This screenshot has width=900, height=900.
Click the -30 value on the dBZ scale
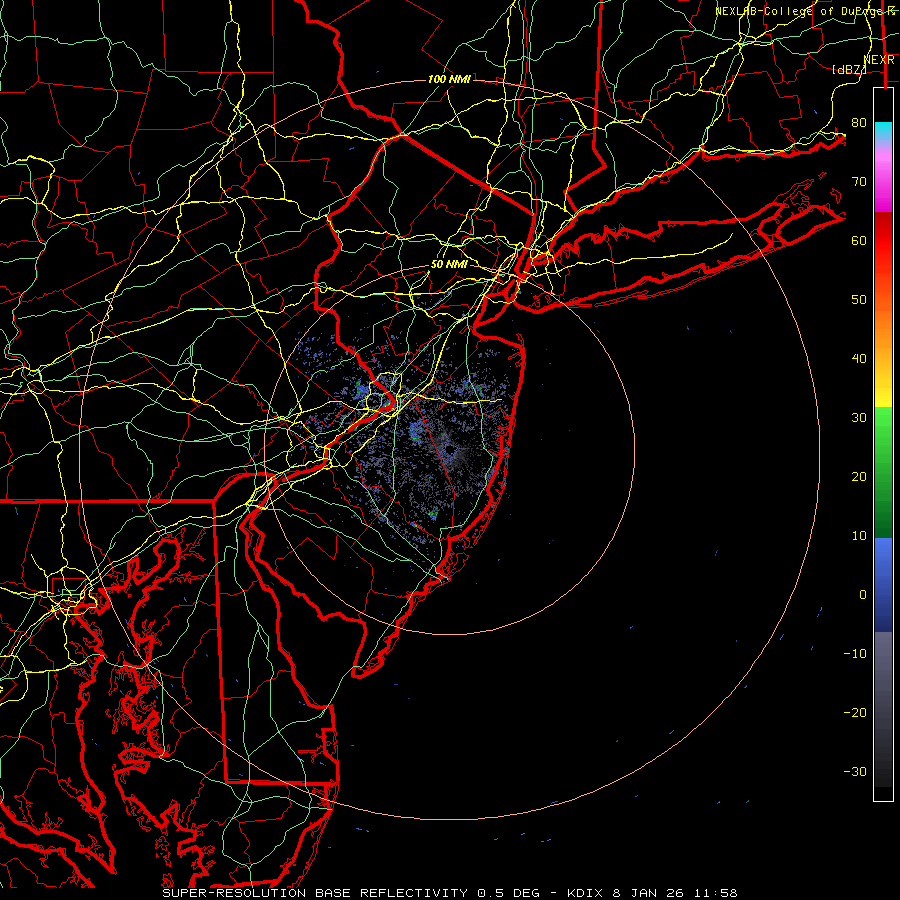pyautogui.click(x=855, y=772)
